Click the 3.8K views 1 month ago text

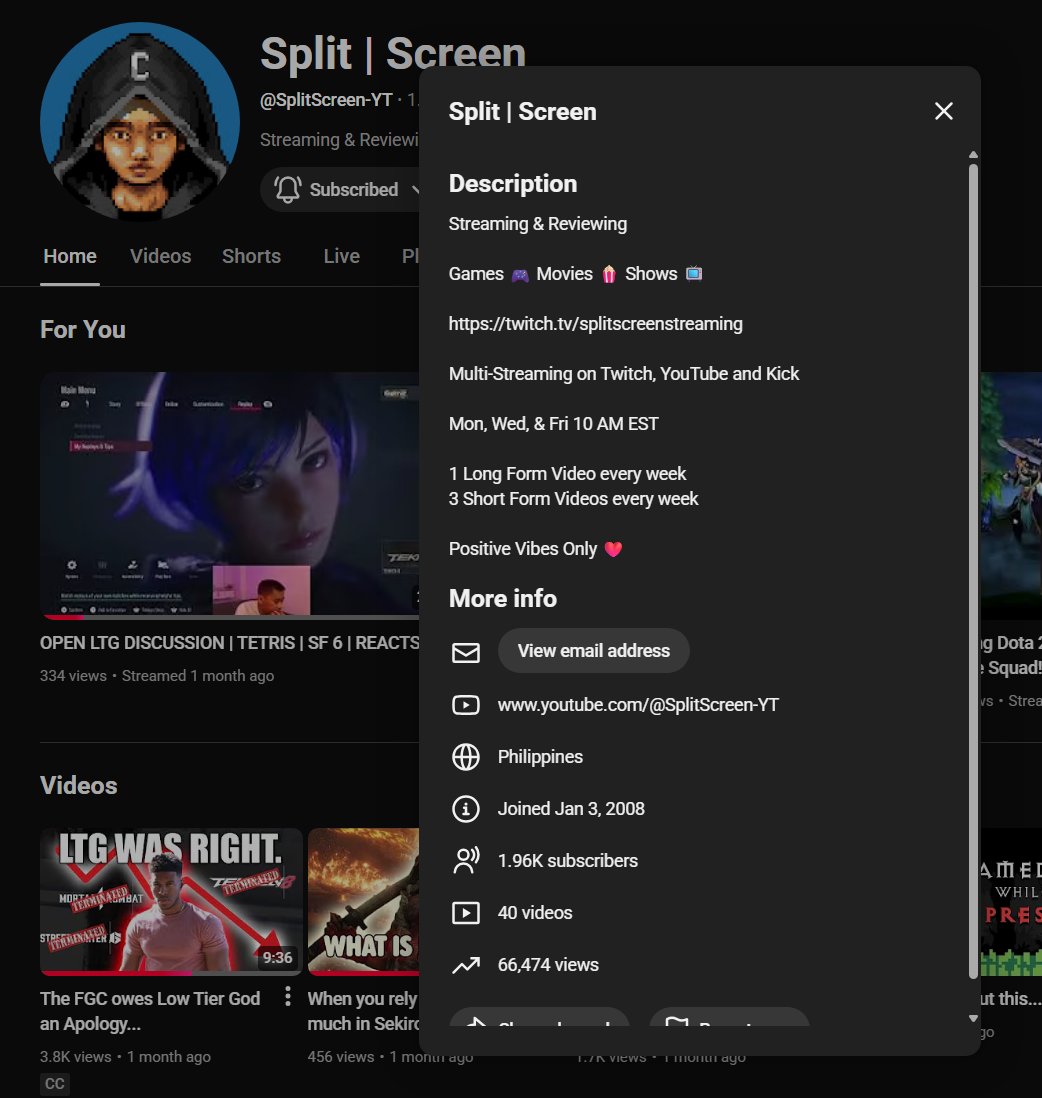click(x=125, y=1057)
